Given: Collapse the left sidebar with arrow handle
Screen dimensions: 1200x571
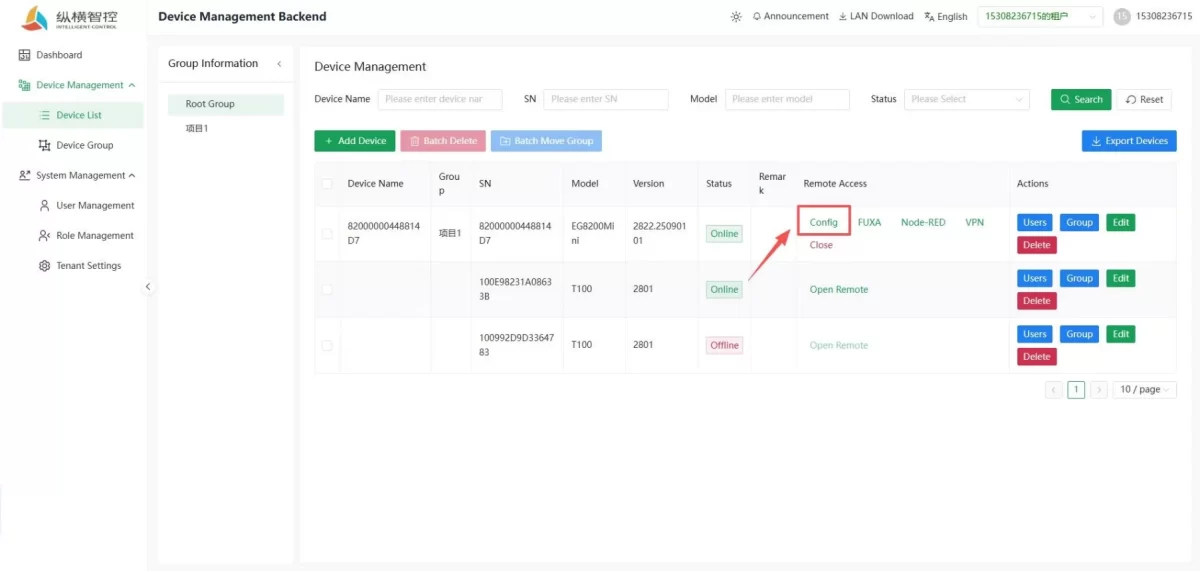Looking at the screenshot, I should [148, 286].
